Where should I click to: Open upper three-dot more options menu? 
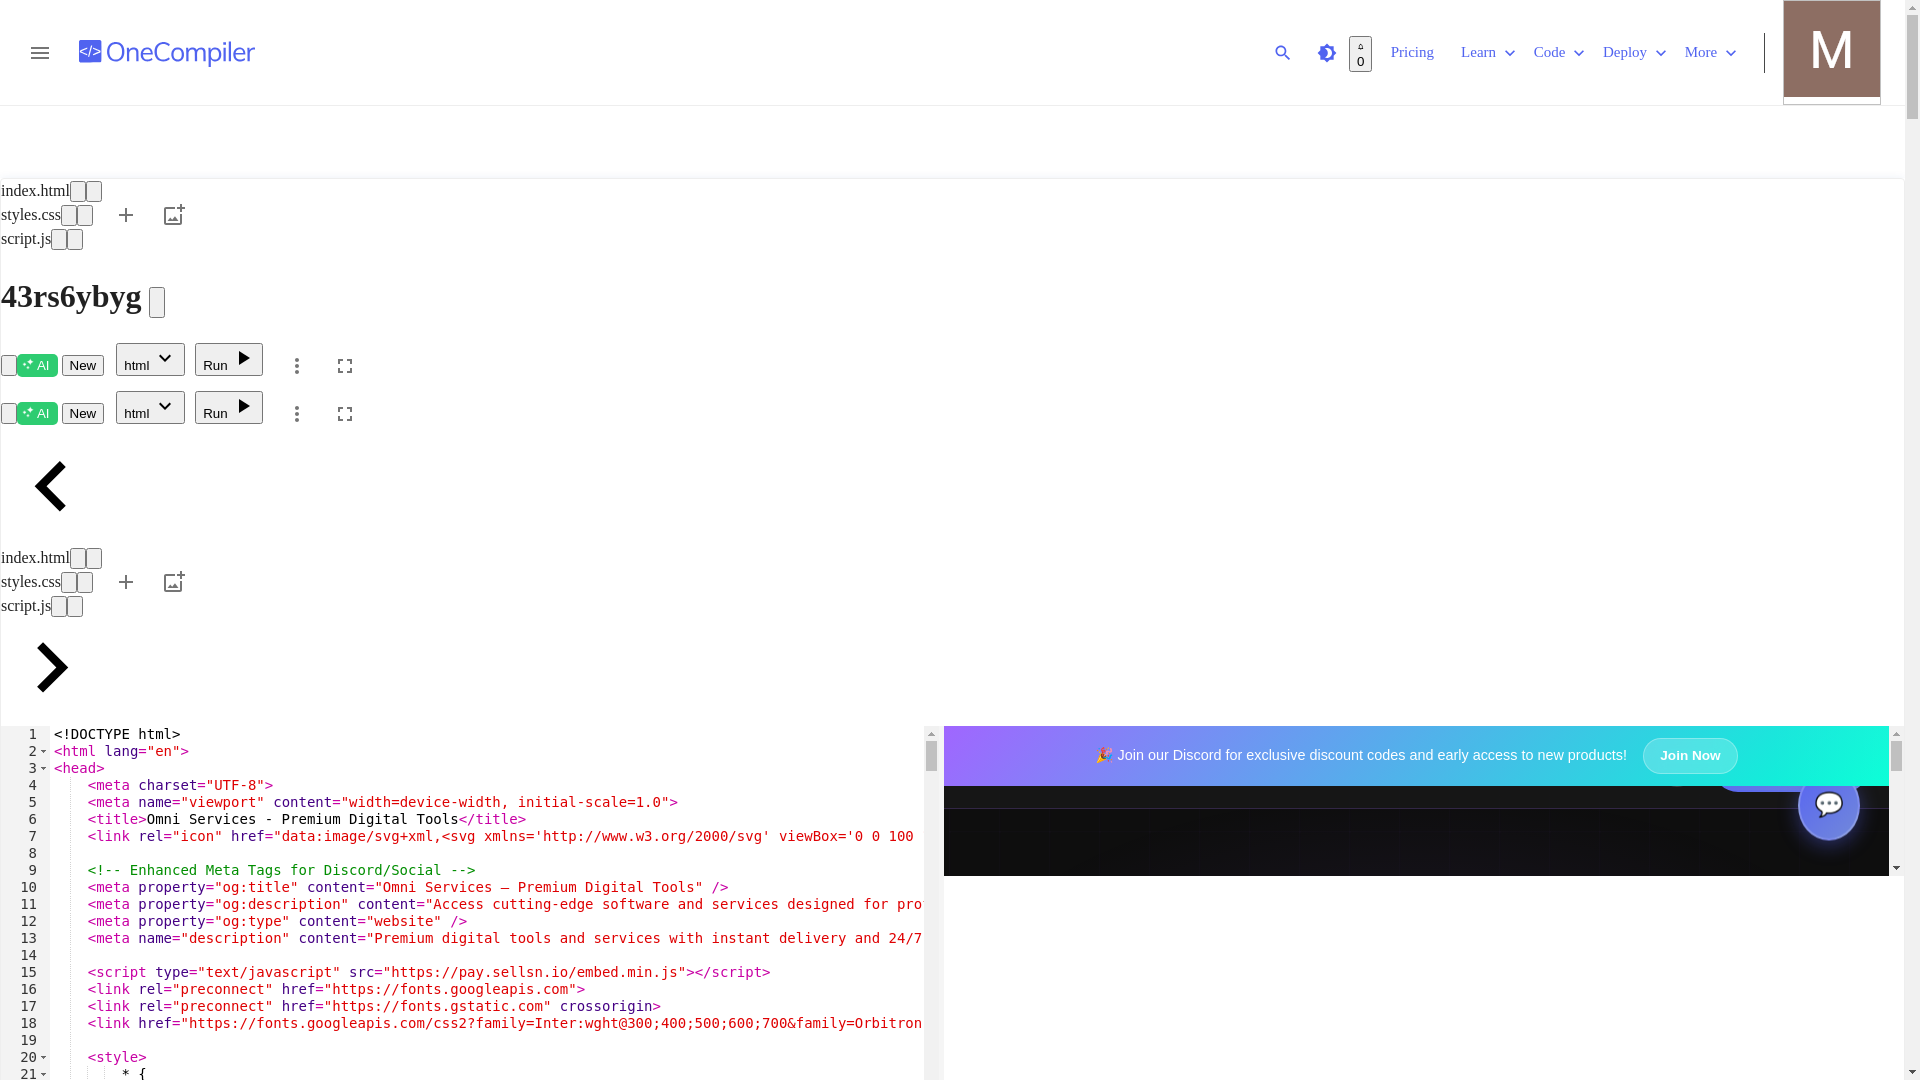coord(297,366)
